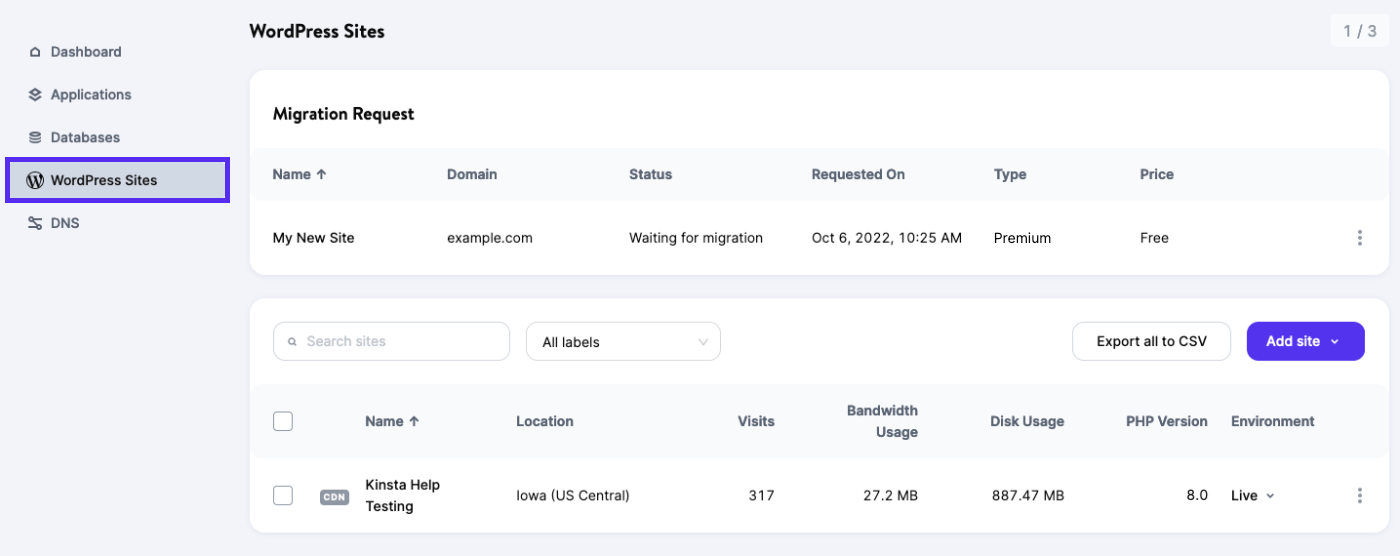
Task: Click the Applications layers icon
Action: point(35,95)
